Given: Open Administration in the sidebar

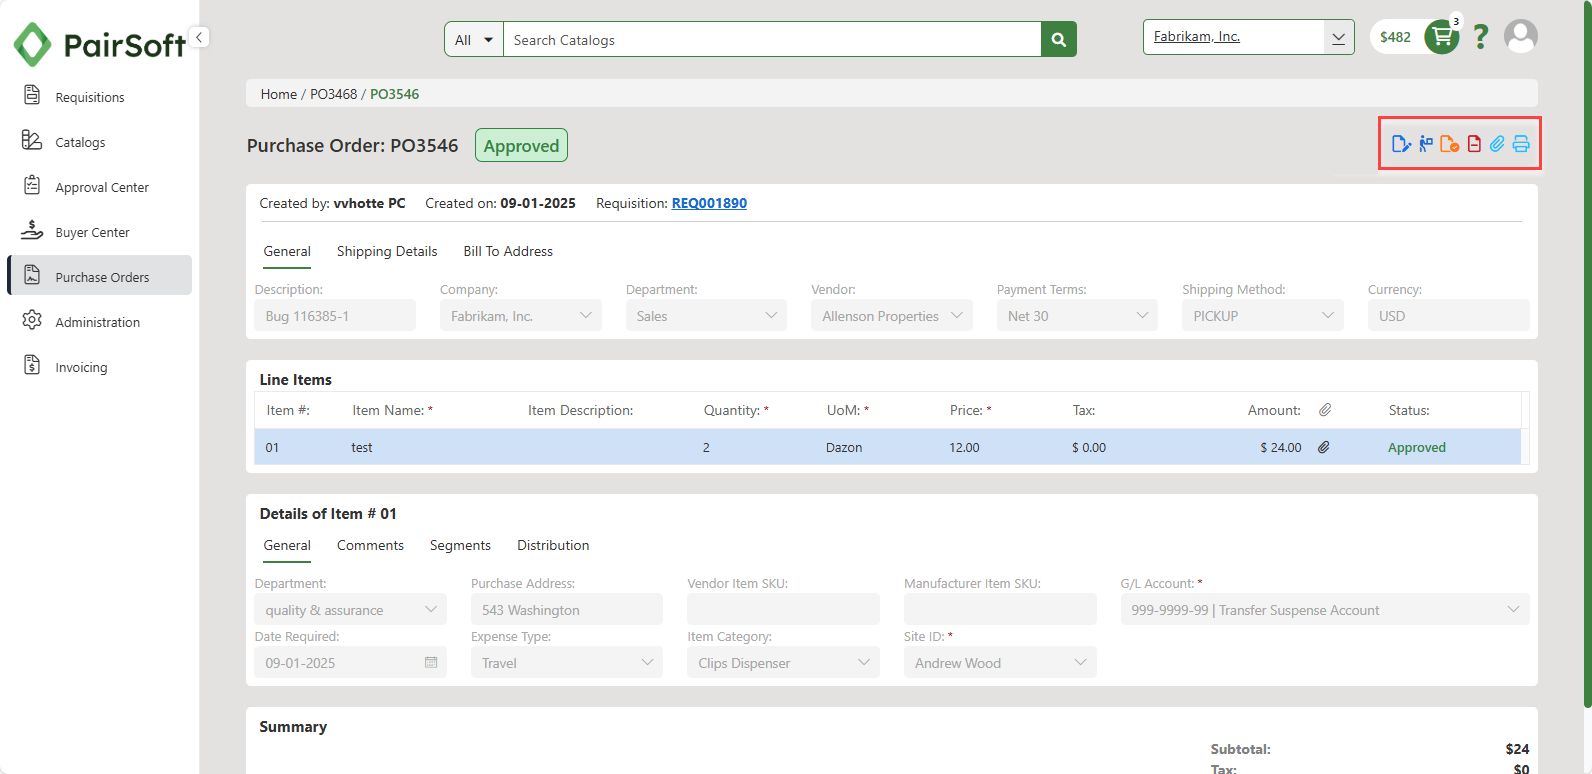Looking at the screenshot, I should [x=97, y=322].
